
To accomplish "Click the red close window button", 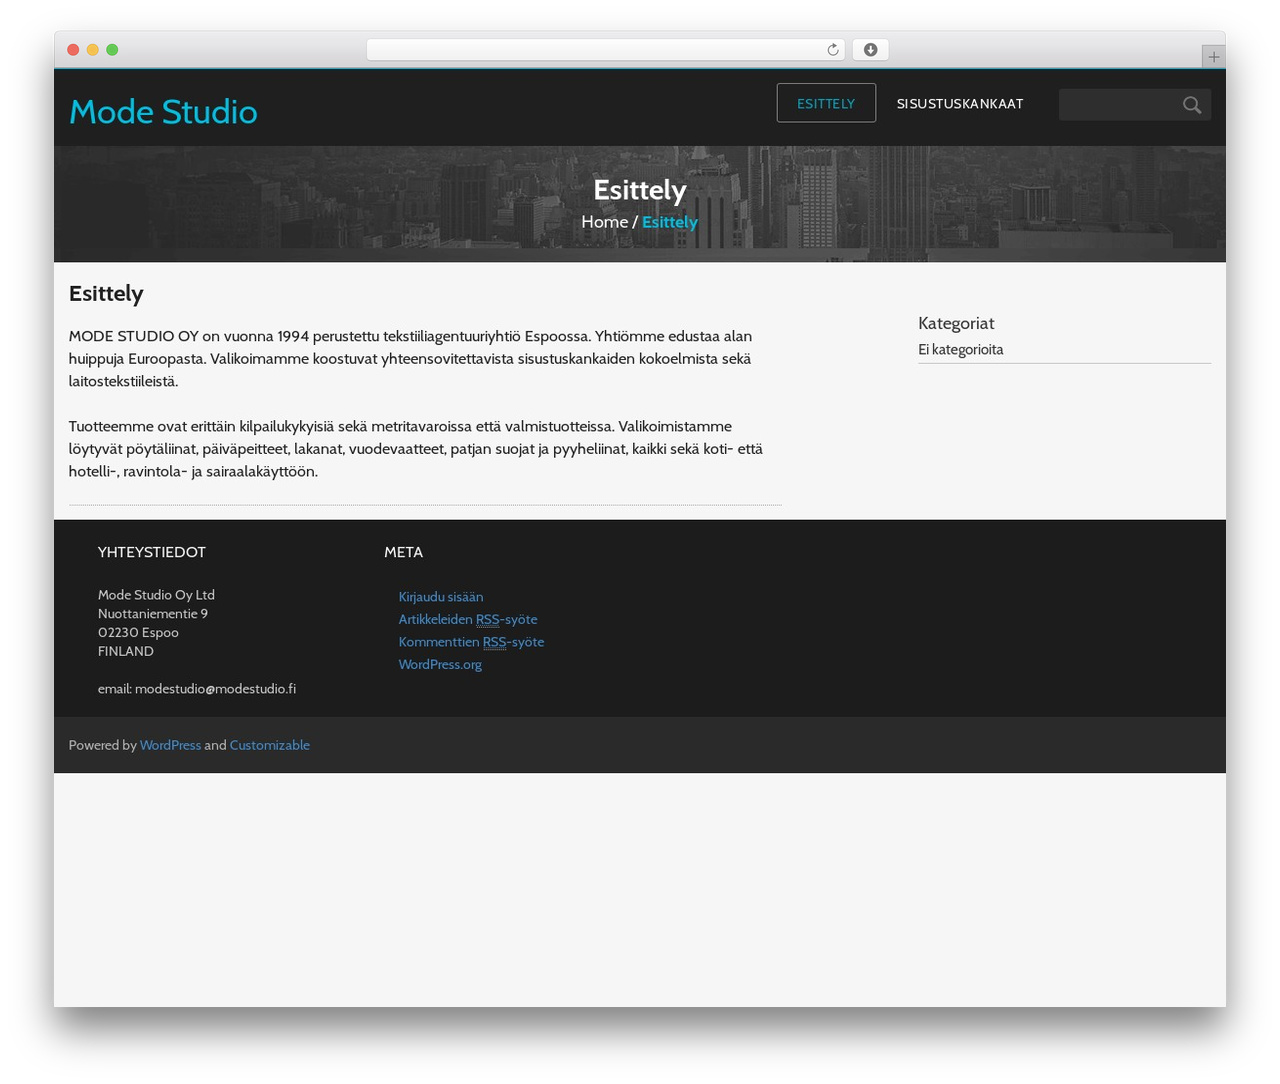I will pyautogui.click(x=73, y=50).
